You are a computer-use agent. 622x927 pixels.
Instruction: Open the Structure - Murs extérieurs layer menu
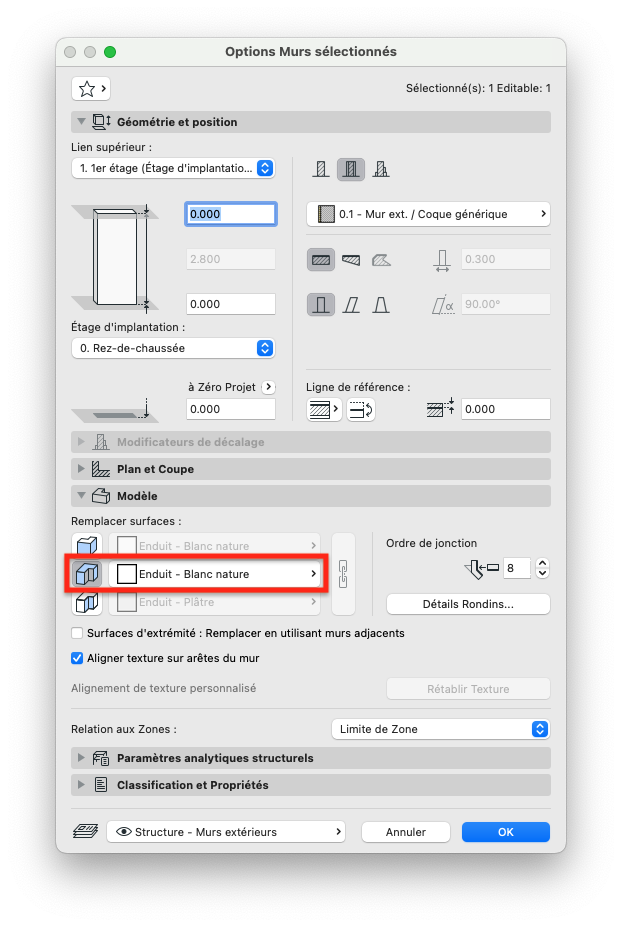click(x=226, y=832)
